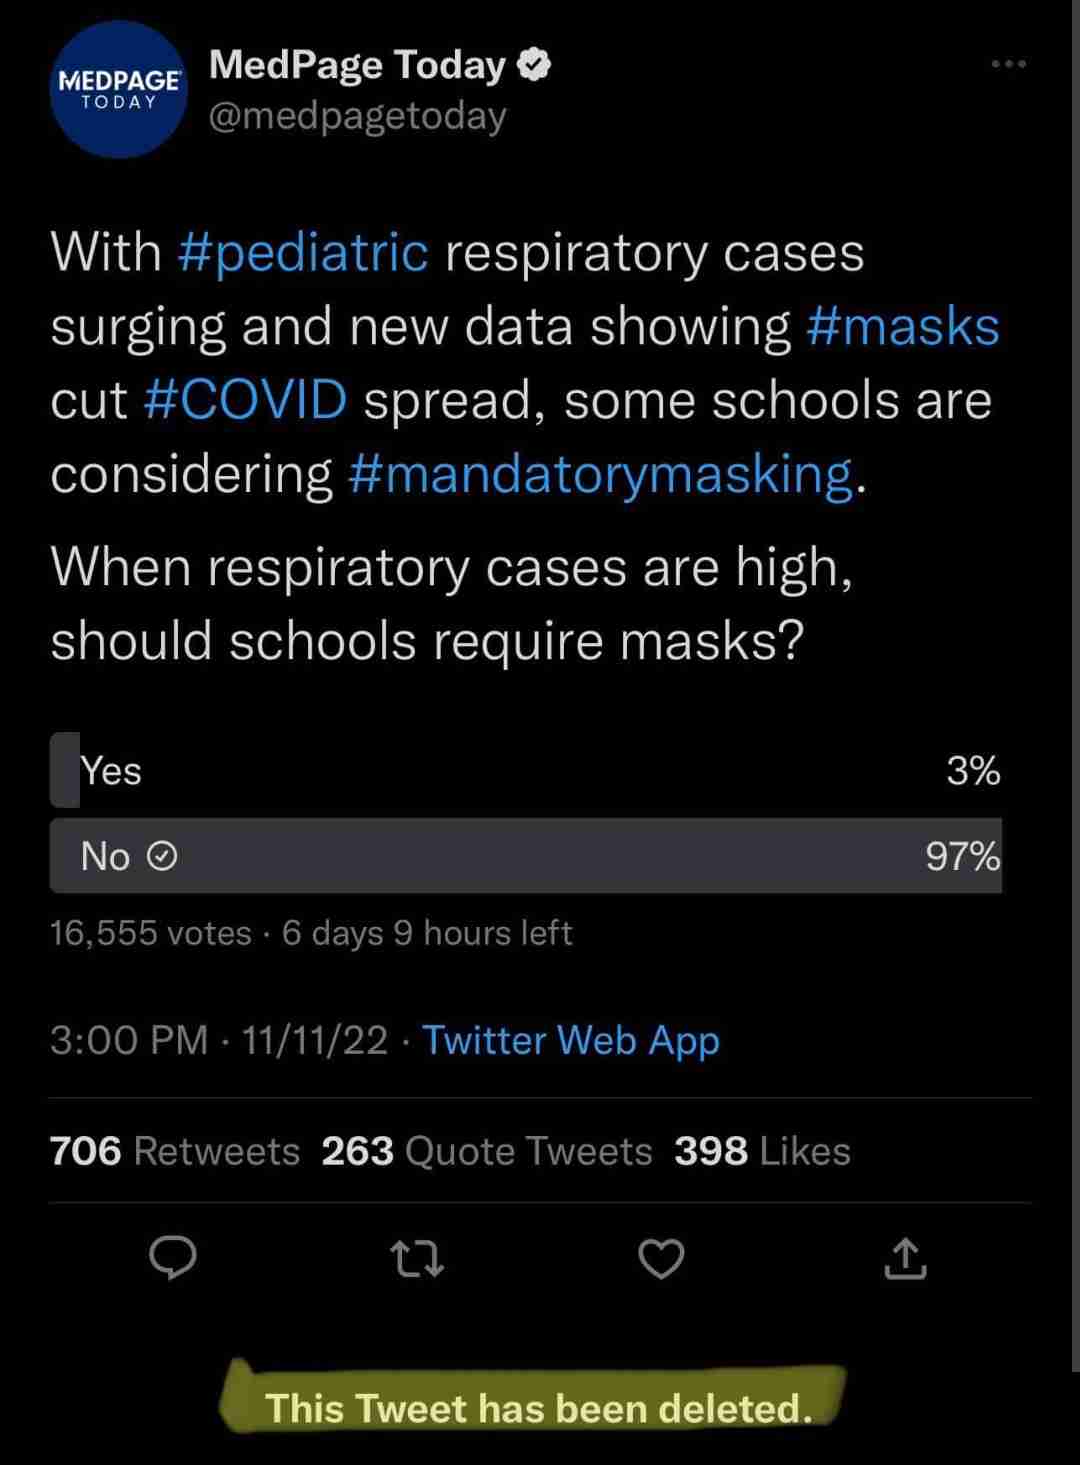Like the tweet with the heart icon
The height and width of the screenshot is (1465, 1080).
661,1258
